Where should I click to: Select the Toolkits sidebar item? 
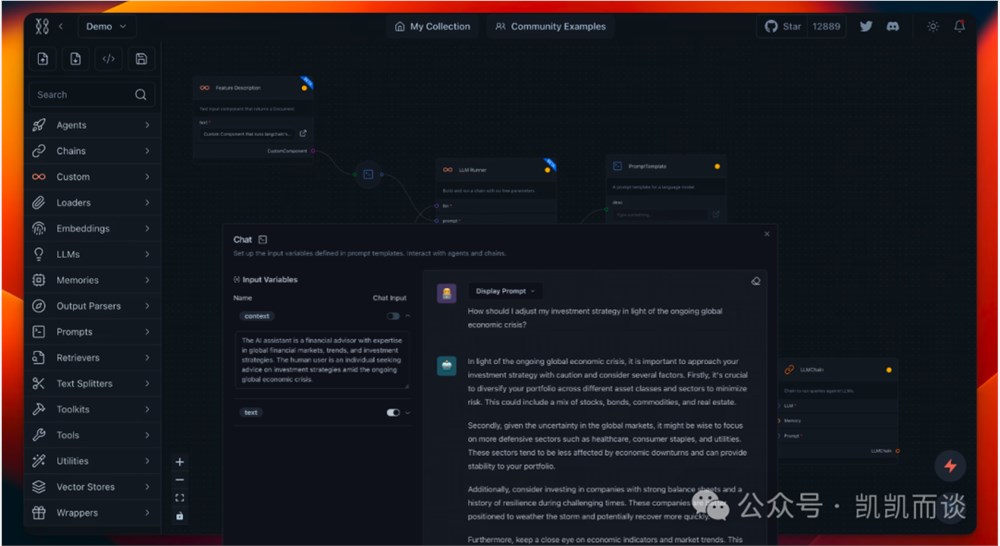(92, 410)
